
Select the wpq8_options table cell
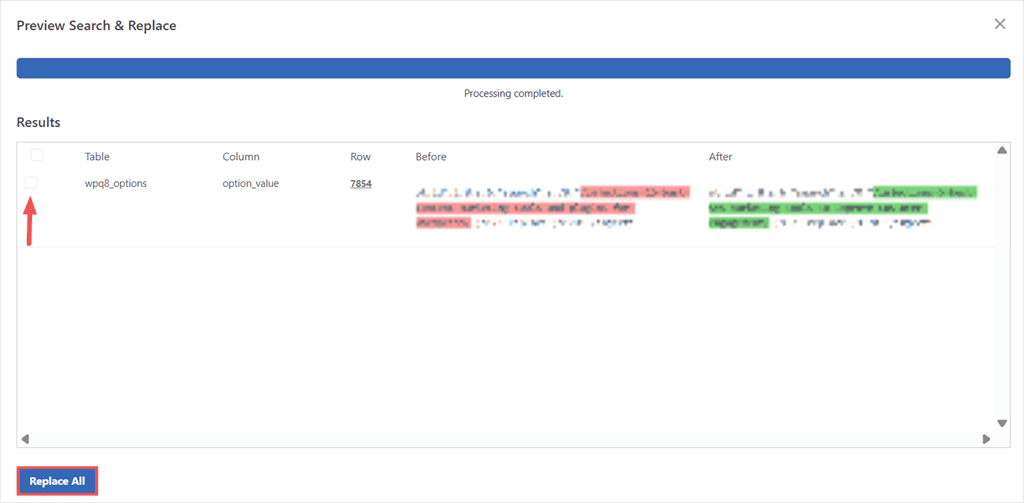(116, 184)
